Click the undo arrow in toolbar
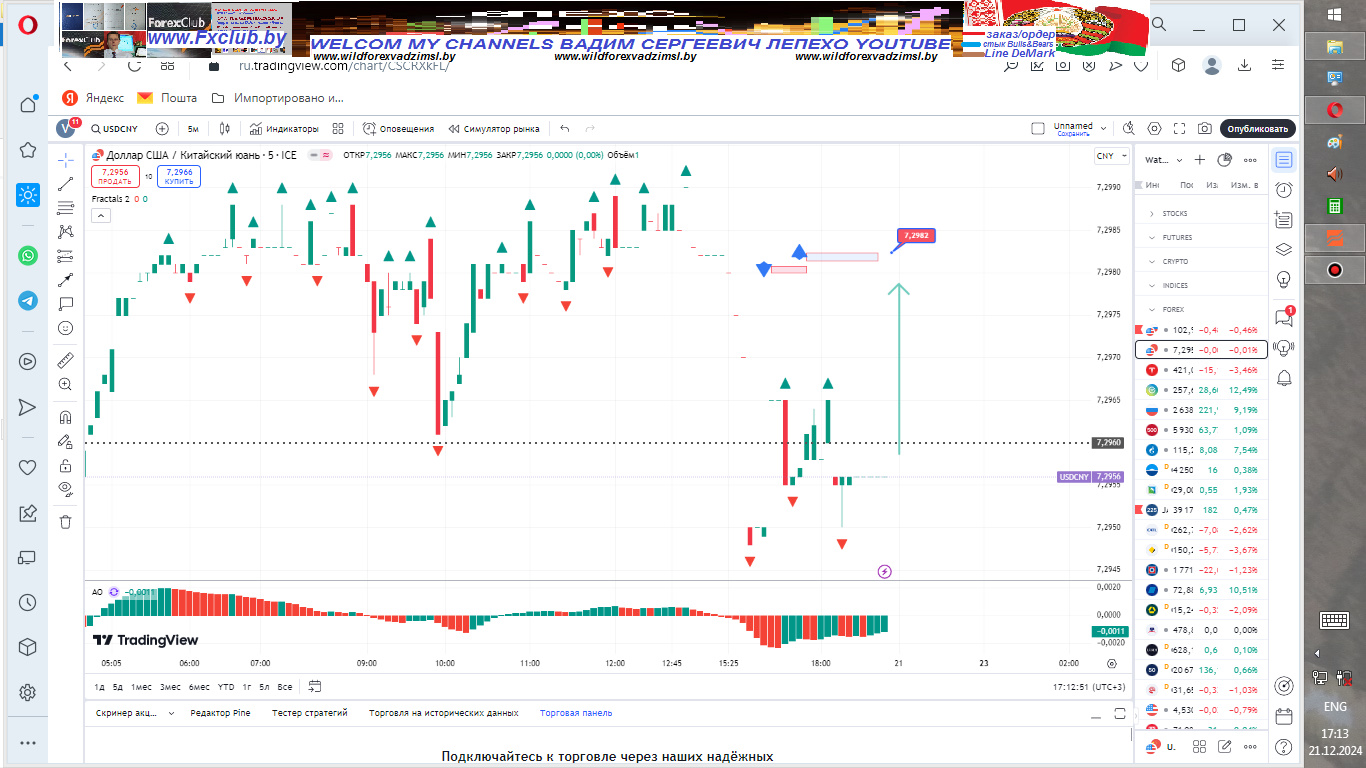Image resolution: width=1366 pixels, height=768 pixels. (x=565, y=129)
